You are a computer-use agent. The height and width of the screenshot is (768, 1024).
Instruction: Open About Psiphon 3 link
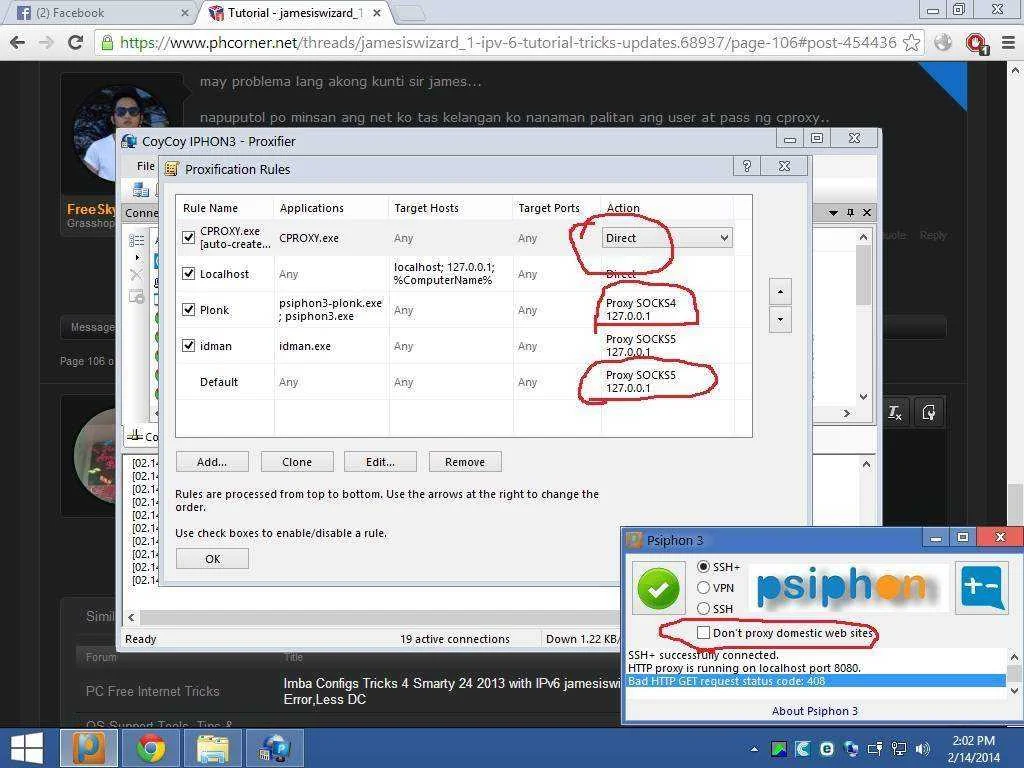pos(814,711)
